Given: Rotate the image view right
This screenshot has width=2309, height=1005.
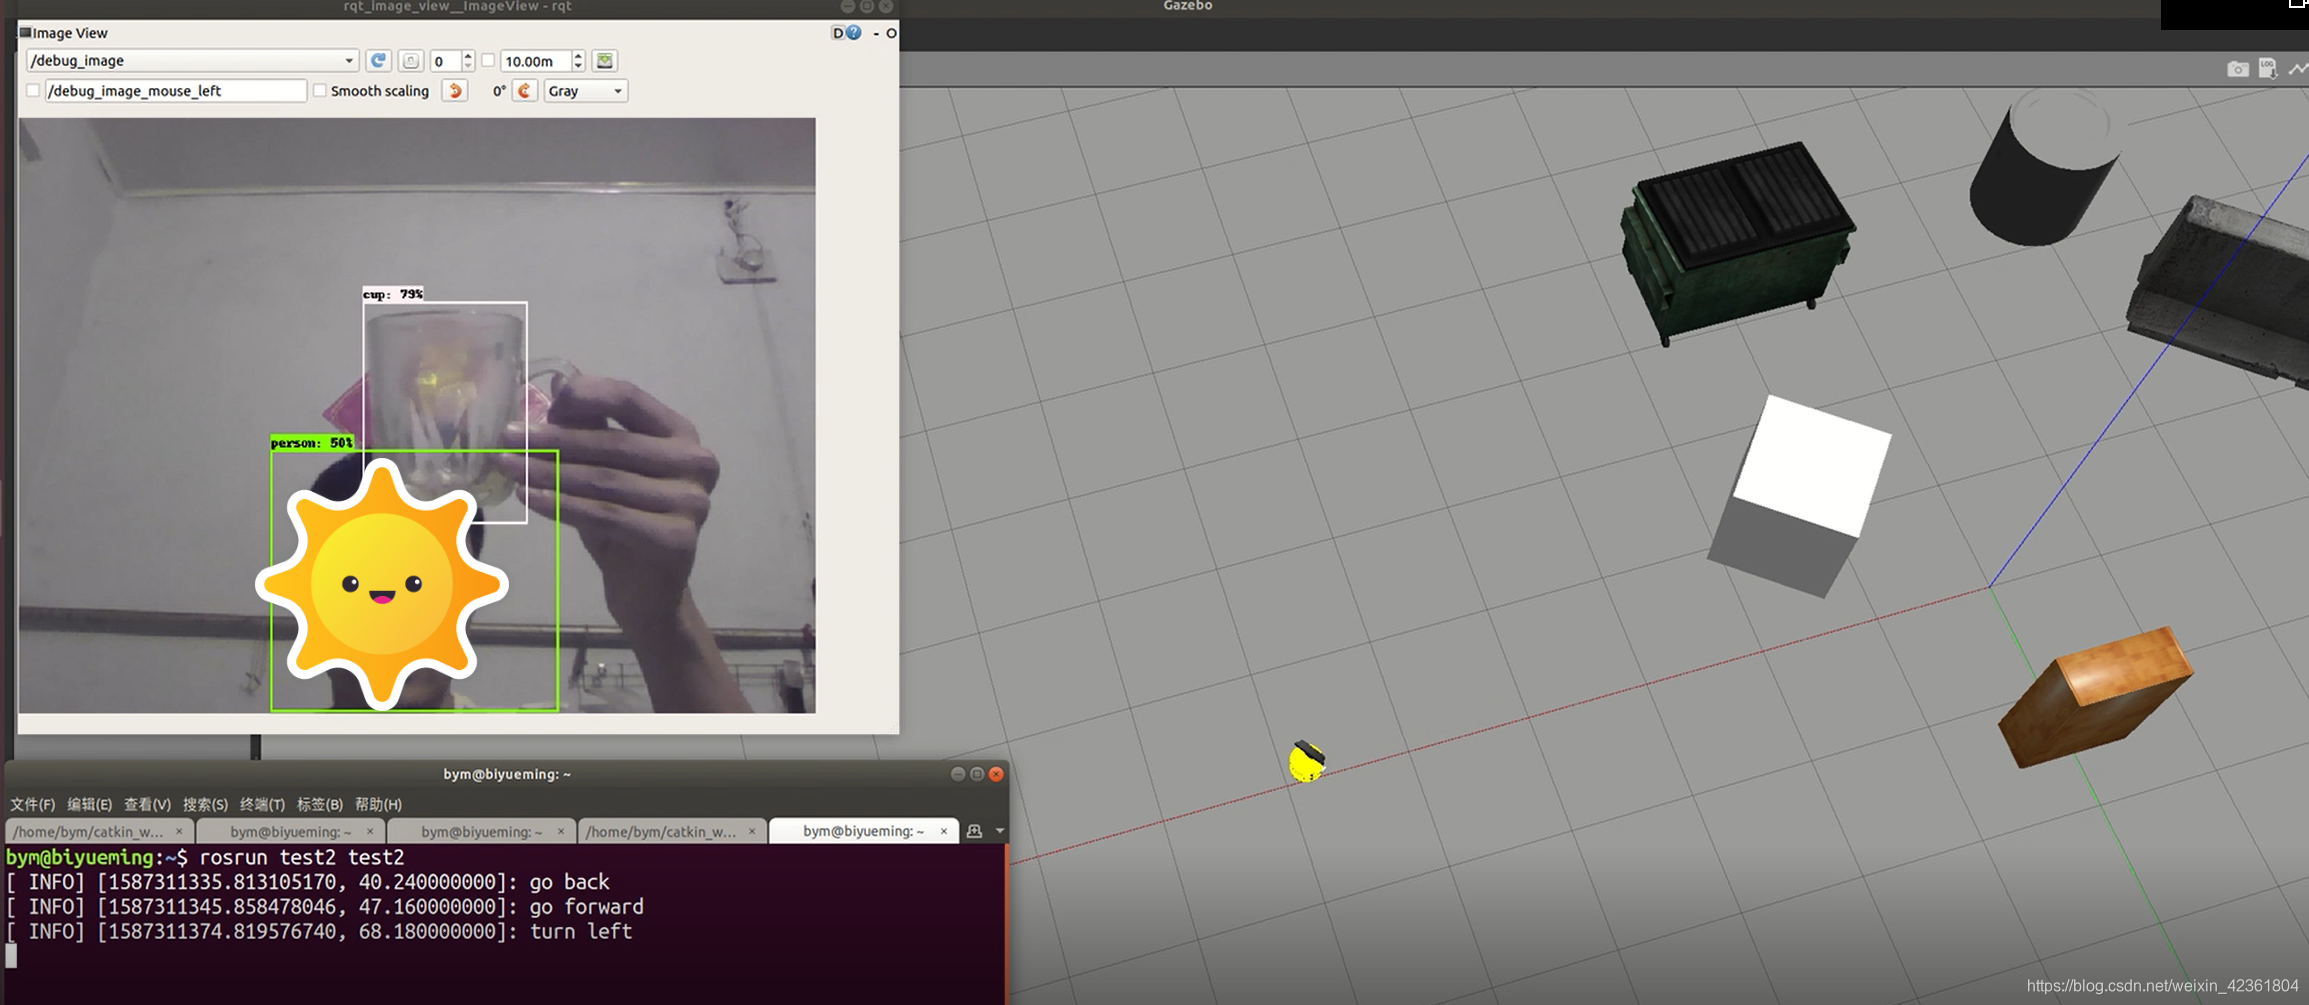Looking at the screenshot, I should [525, 91].
